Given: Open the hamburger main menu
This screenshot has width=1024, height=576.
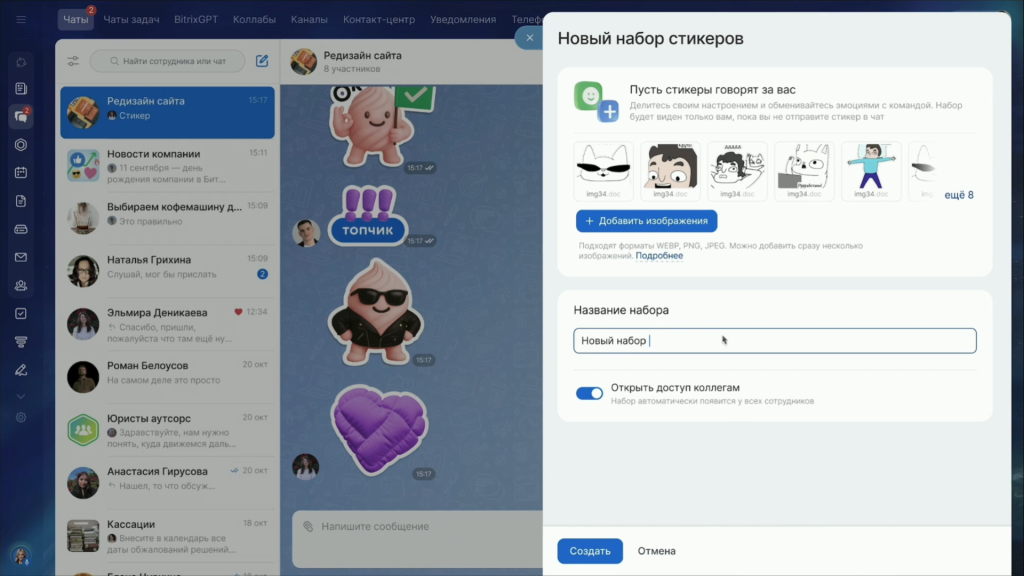Looking at the screenshot, I should pos(21,20).
